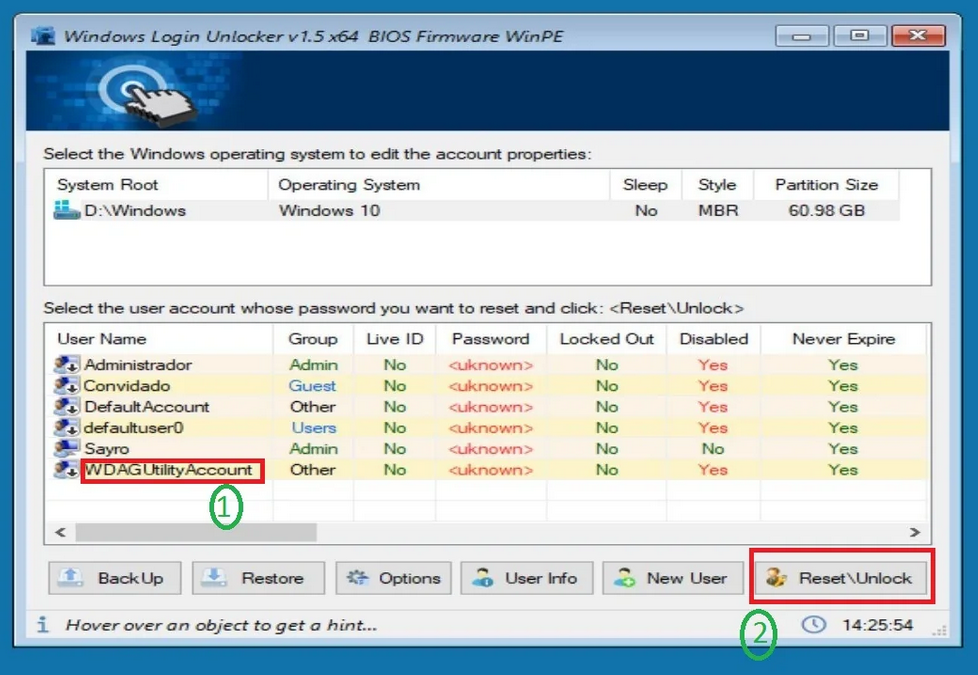Open the Options button

point(394,578)
